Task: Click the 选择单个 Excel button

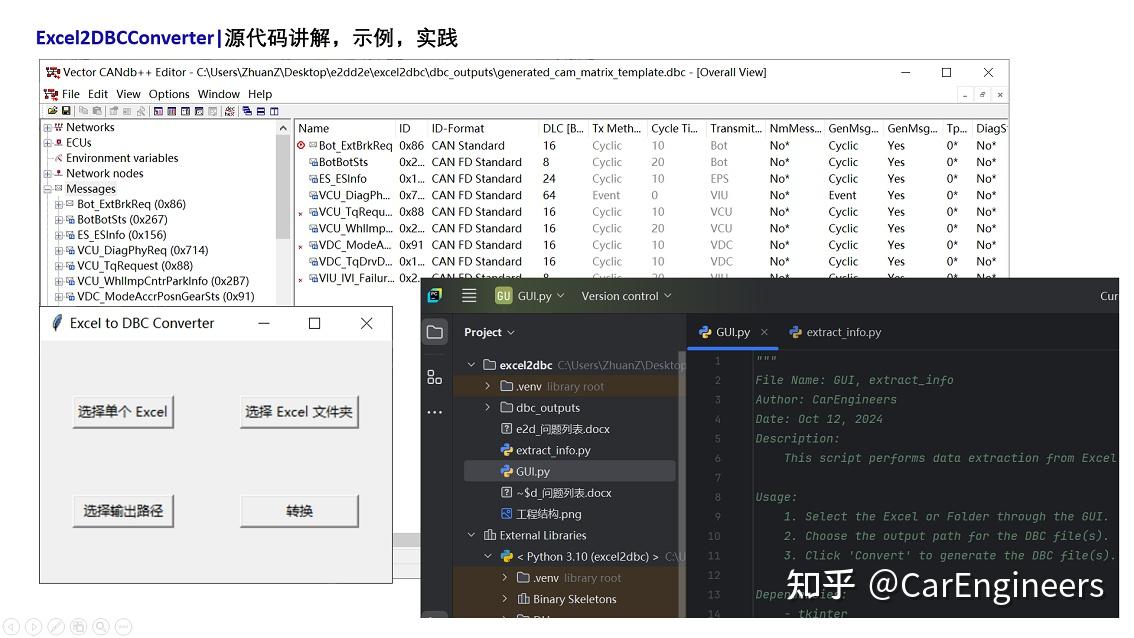Action: [x=123, y=409]
